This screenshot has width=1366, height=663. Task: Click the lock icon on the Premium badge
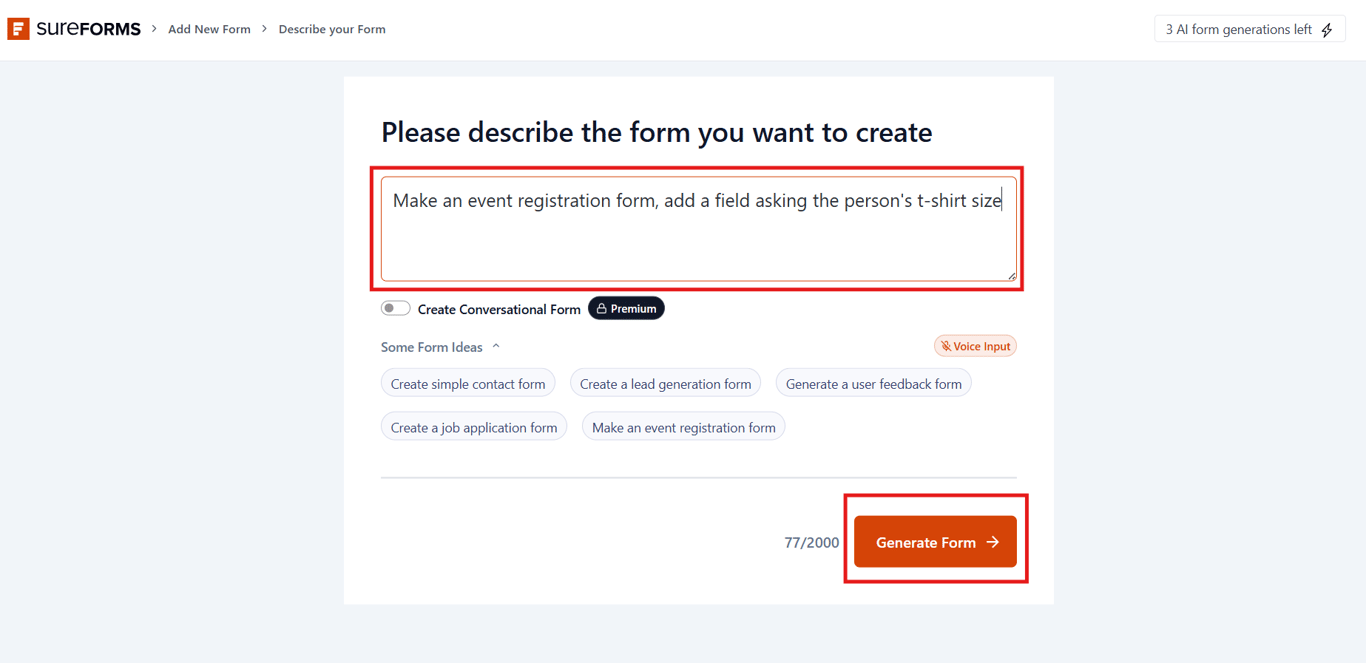tap(600, 308)
